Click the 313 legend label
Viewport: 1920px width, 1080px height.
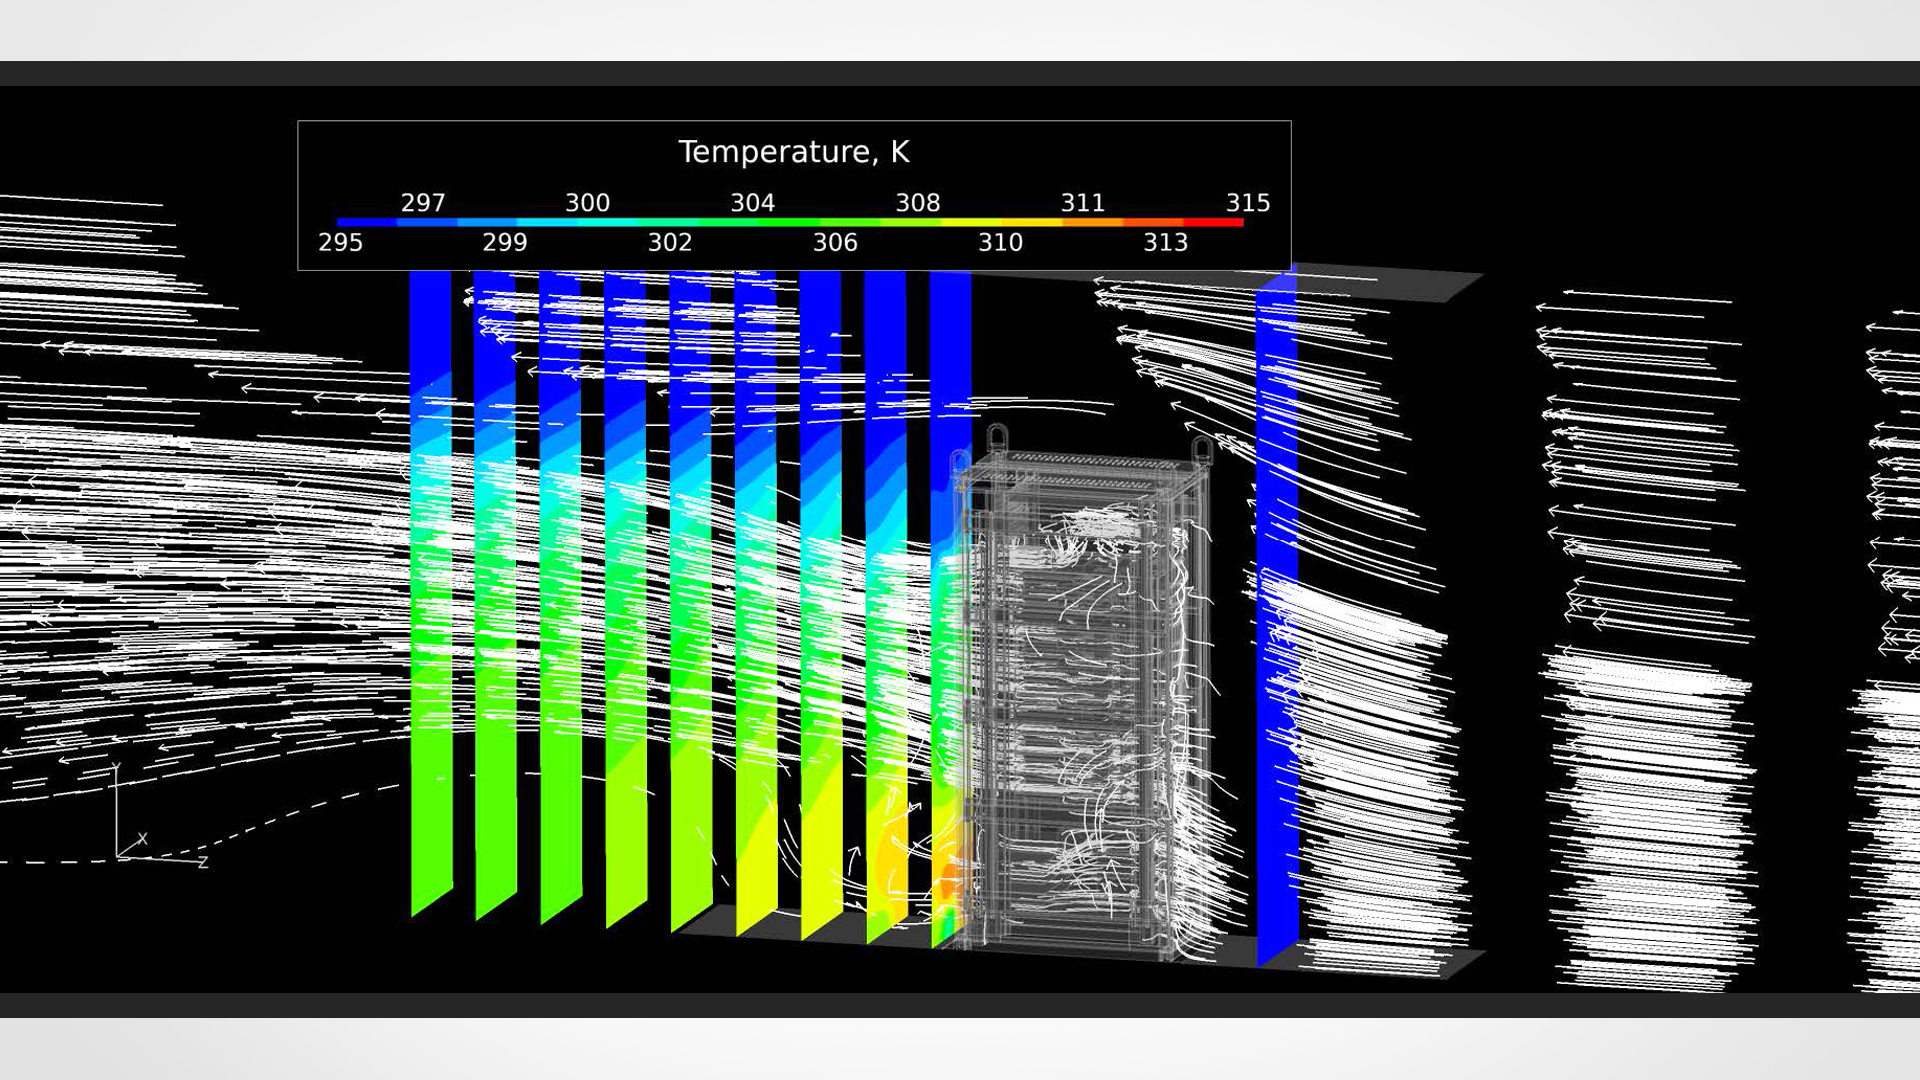[1166, 243]
